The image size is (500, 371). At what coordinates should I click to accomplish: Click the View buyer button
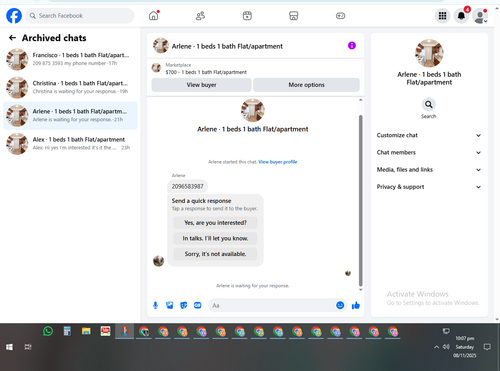tap(201, 85)
